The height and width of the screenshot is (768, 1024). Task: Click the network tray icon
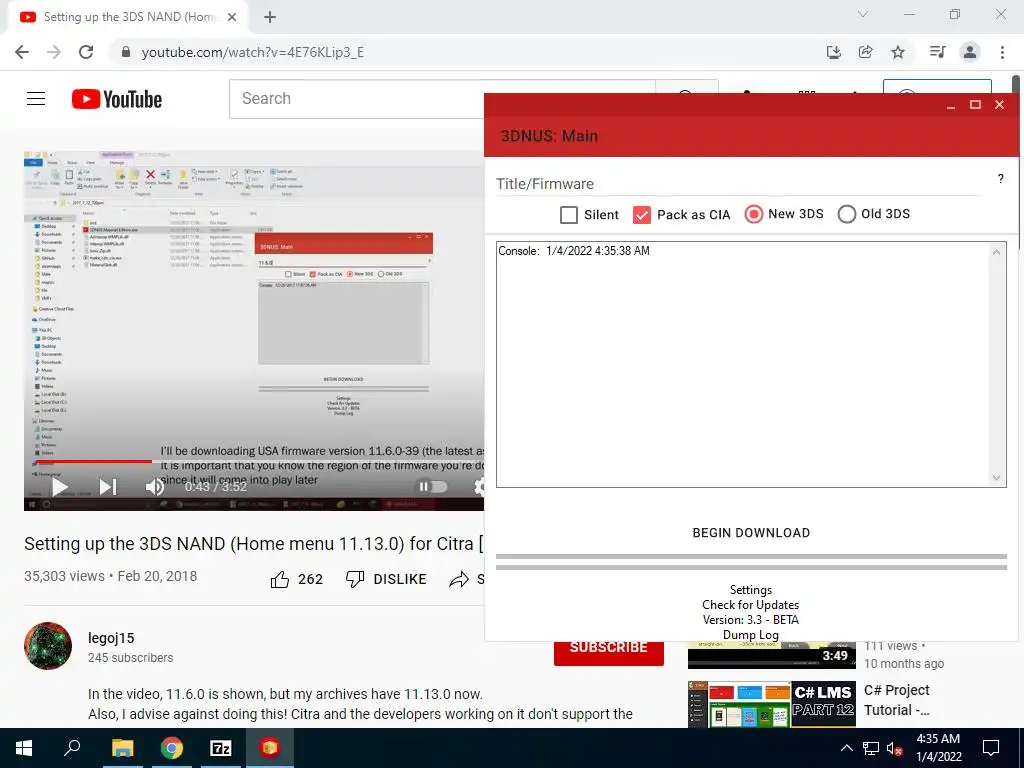[x=871, y=748]
